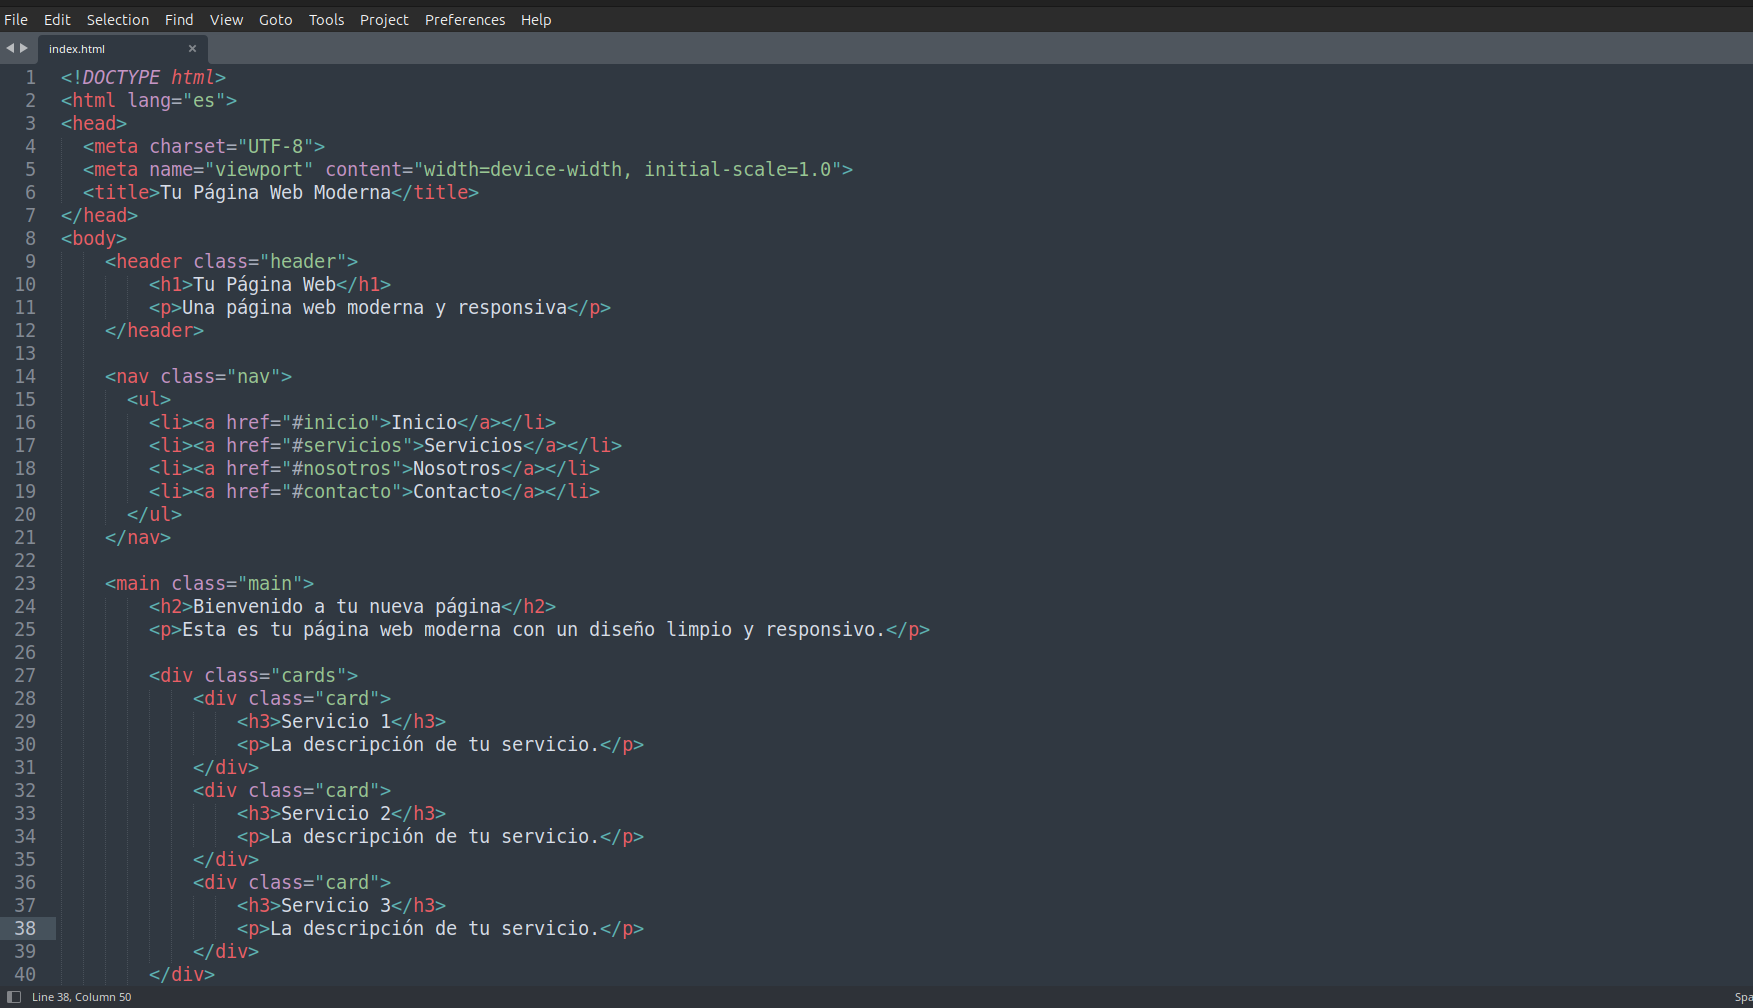Close the index.html tab

192,48
